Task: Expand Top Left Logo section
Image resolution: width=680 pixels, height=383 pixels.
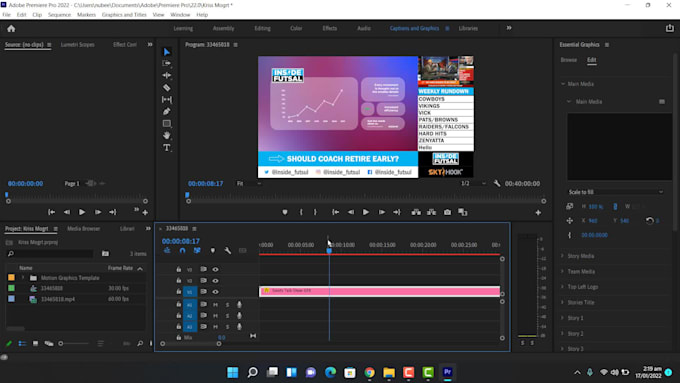Action: 562,287
